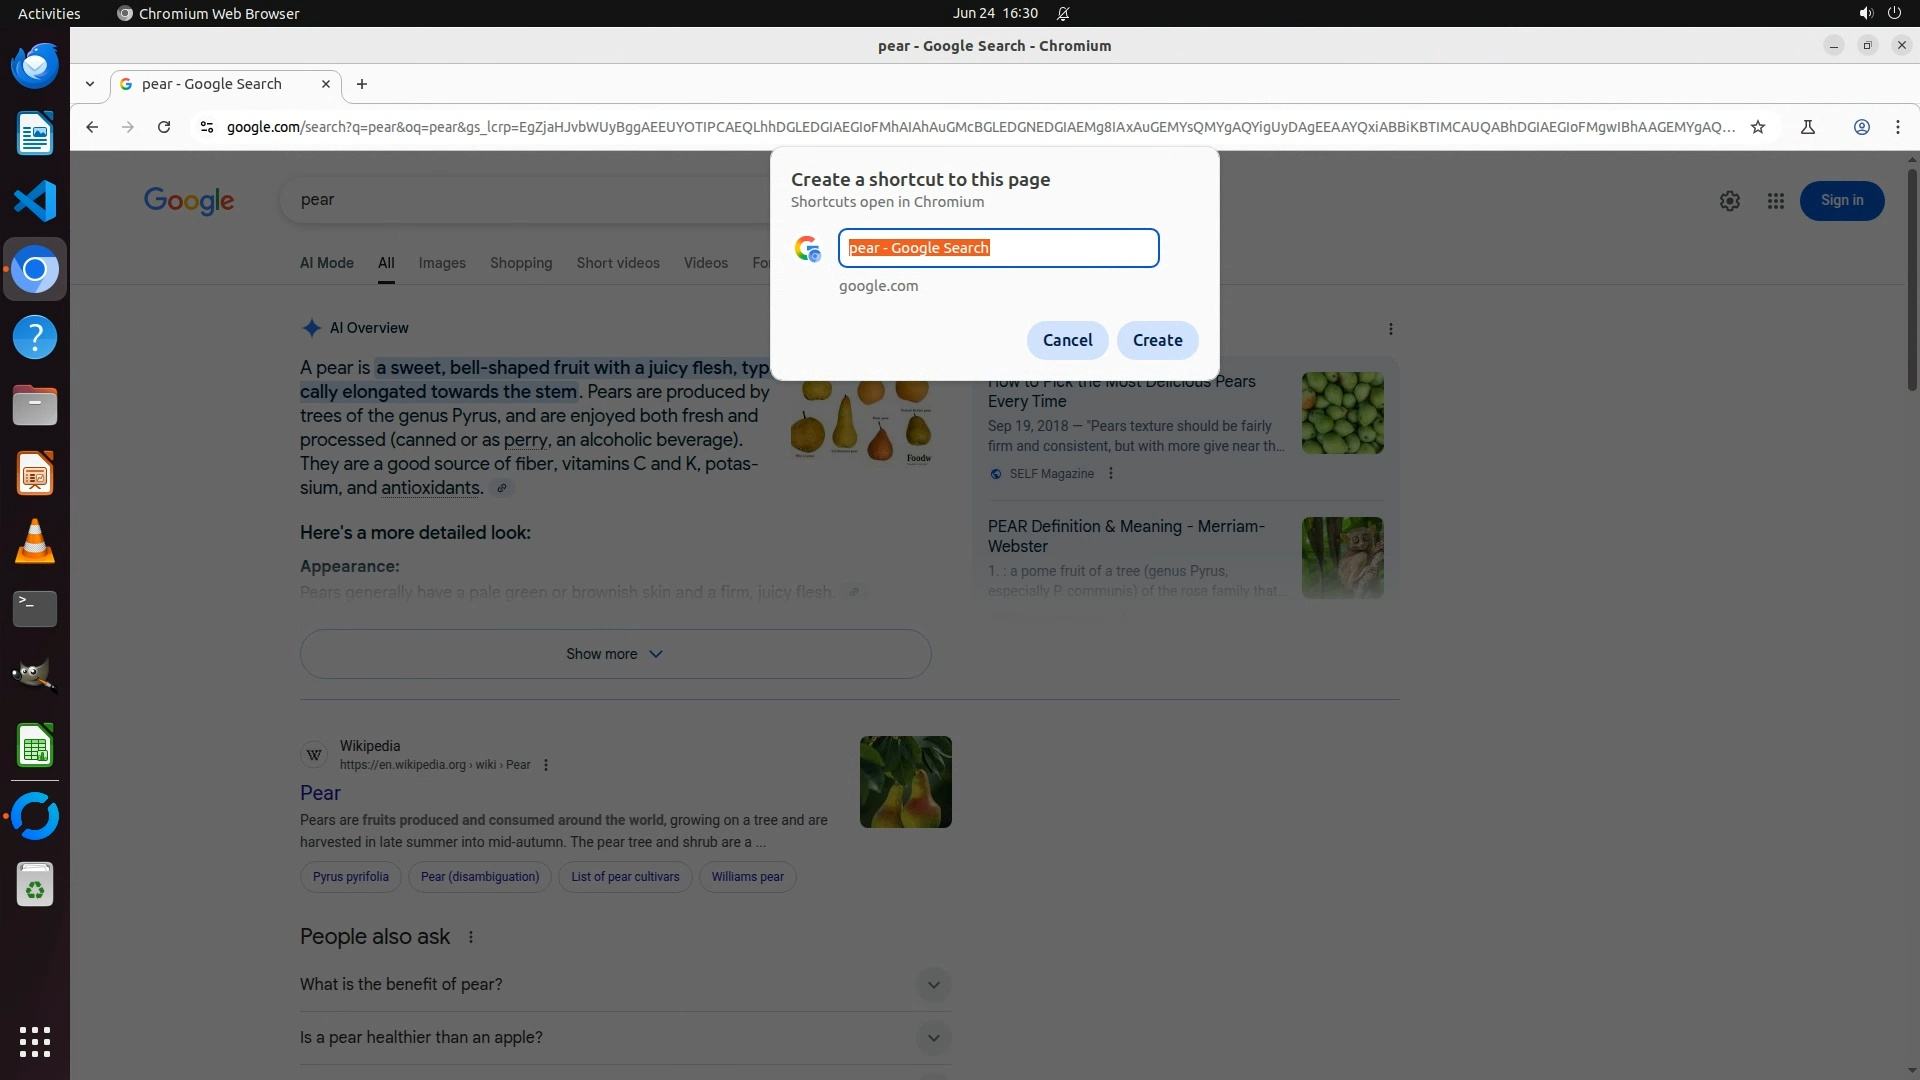Open Google quick settings gear
Screen dimensions: 1920x1080
click(x=1729, y=201)
